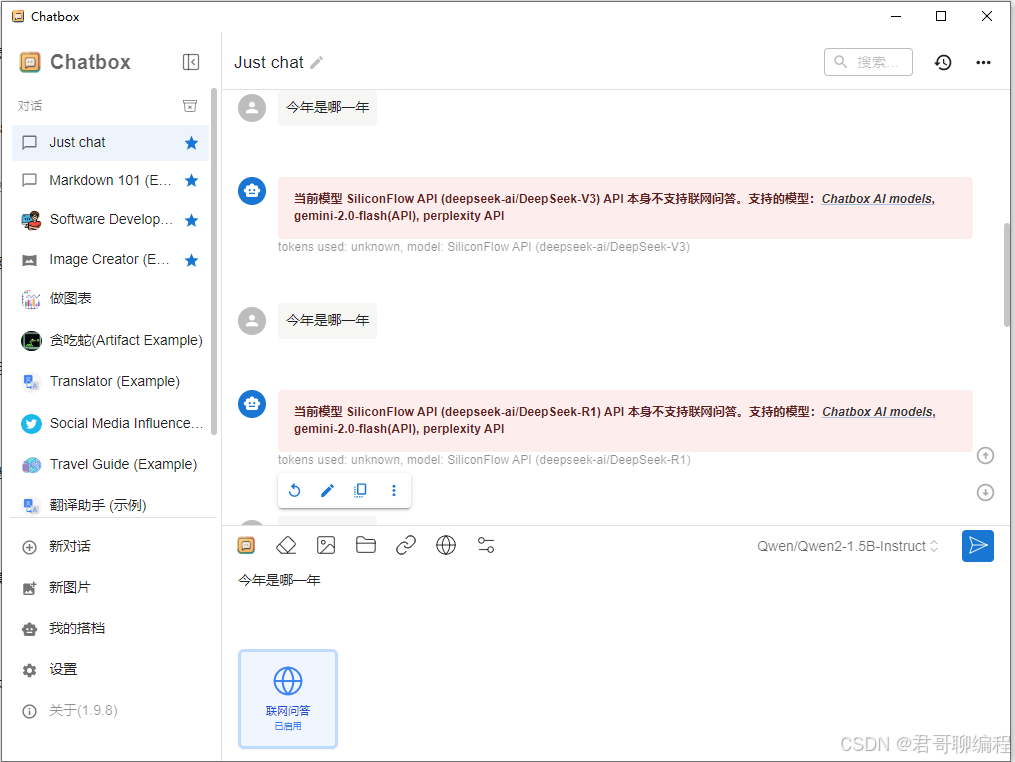The width and height of the screenshot is (1015, 762).
Task: Regenerate the DeepSeek-R1 response
Action: [x=295, y=490]
